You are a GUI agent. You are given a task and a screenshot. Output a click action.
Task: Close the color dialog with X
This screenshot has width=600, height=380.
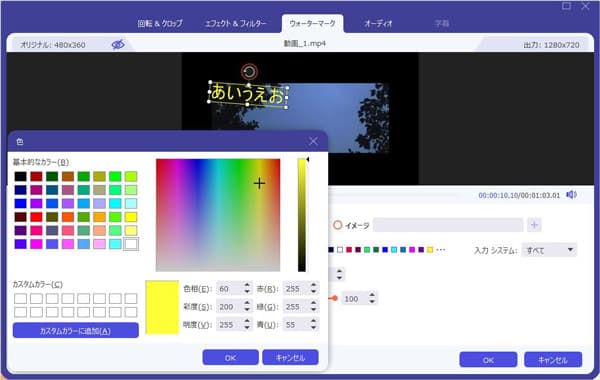(313, 141)
